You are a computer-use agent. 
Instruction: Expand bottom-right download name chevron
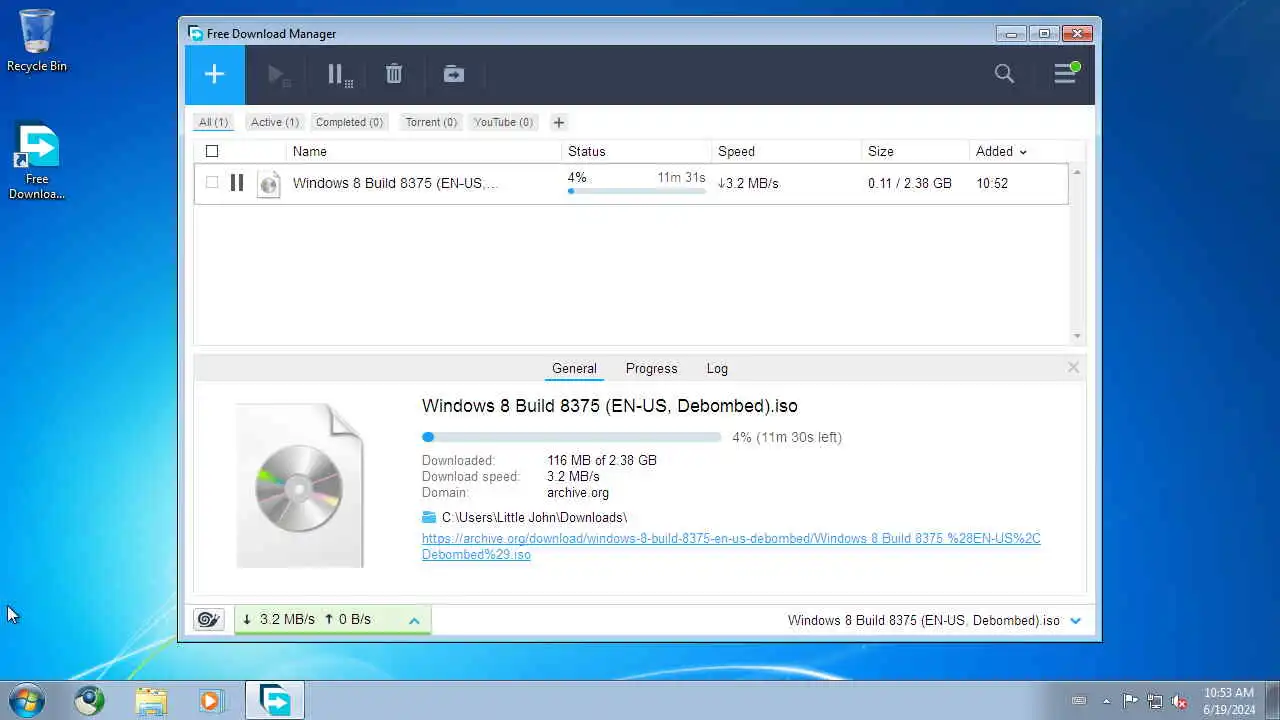coord(1076,621)
